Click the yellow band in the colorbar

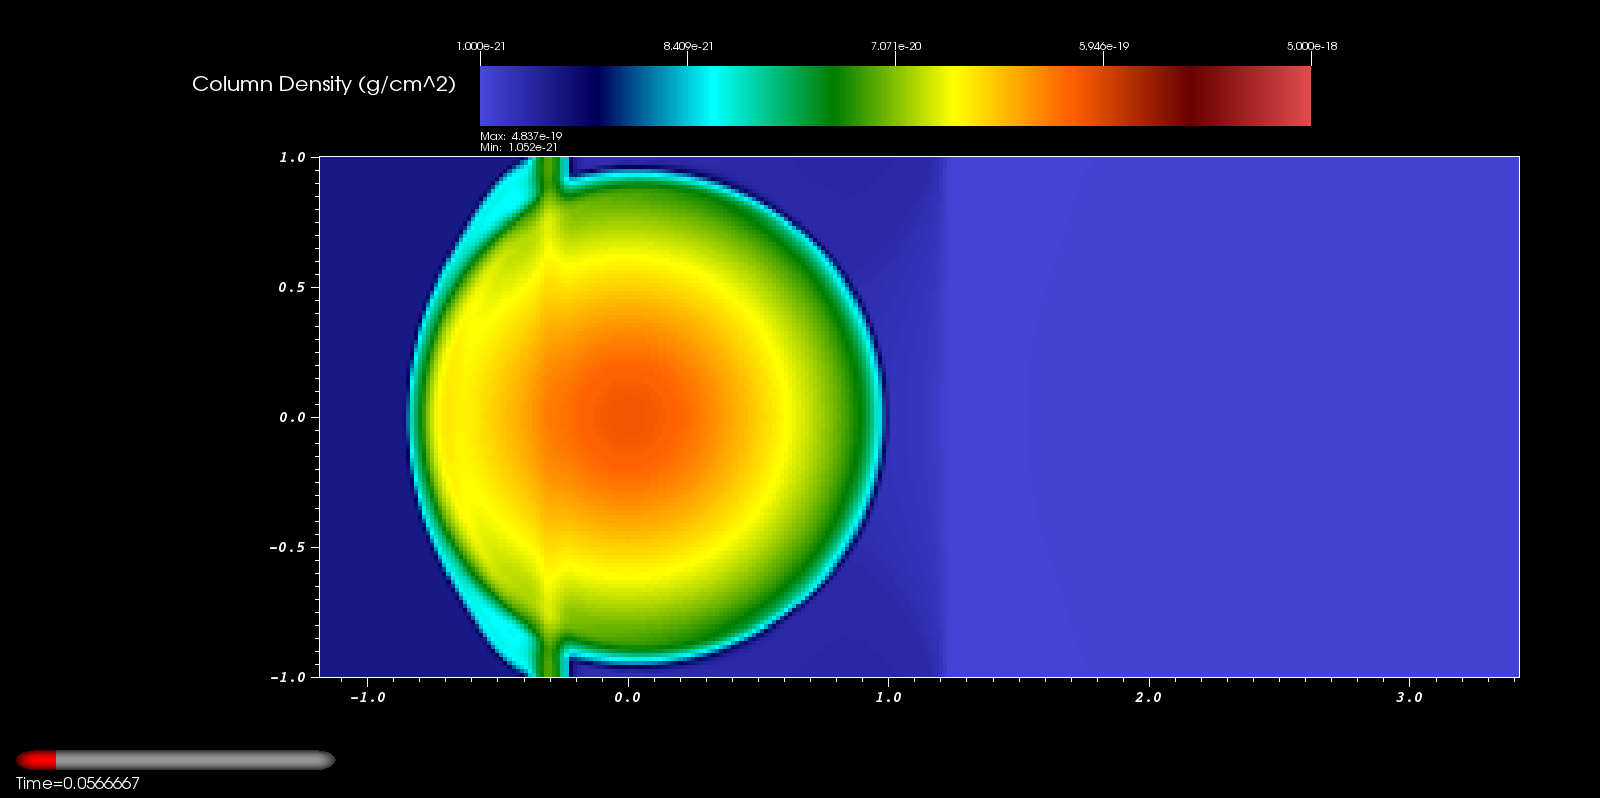pyautogui.click(x=960, y=96)
